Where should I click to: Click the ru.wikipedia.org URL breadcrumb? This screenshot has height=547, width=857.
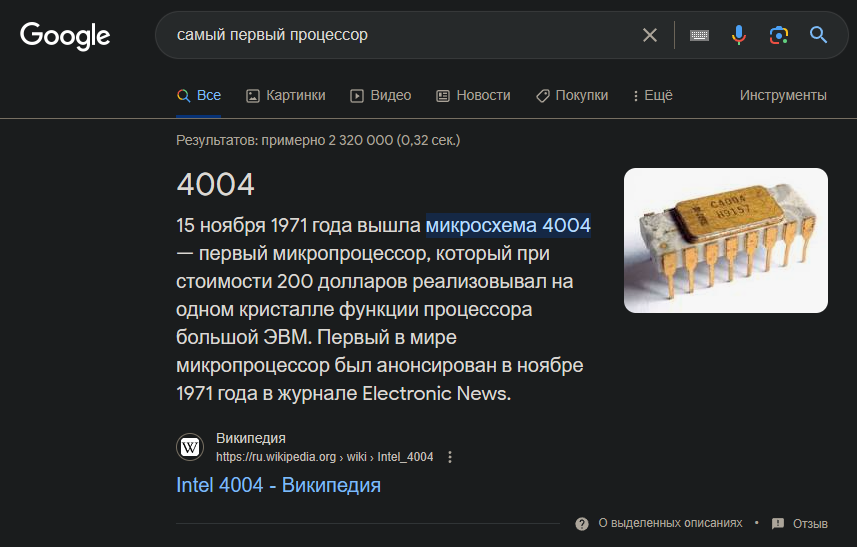point(325,457)
